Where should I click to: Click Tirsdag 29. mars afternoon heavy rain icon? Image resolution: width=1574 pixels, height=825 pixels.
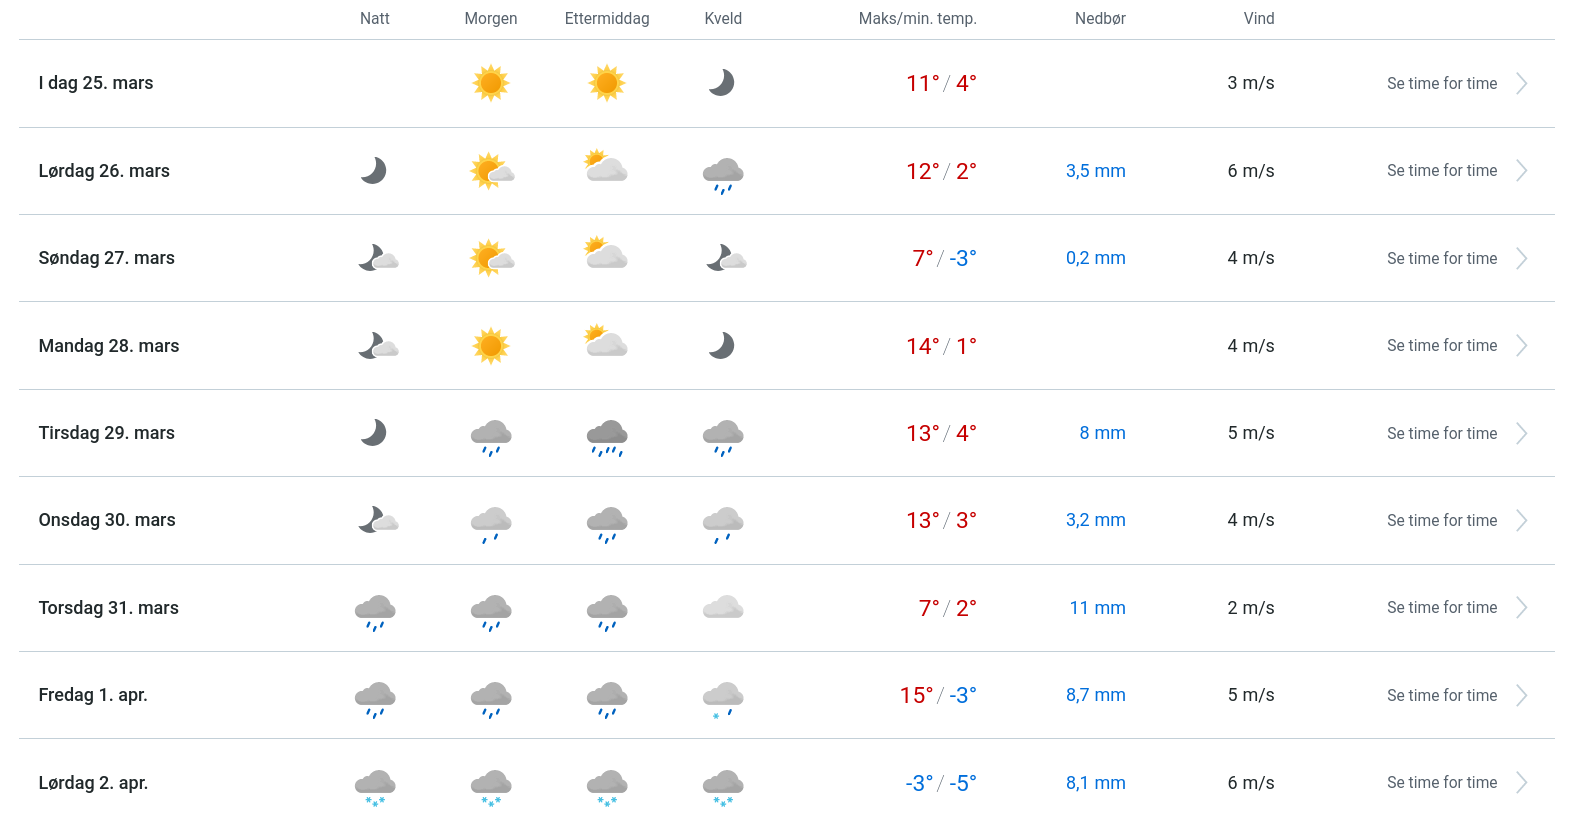[607, 436]
